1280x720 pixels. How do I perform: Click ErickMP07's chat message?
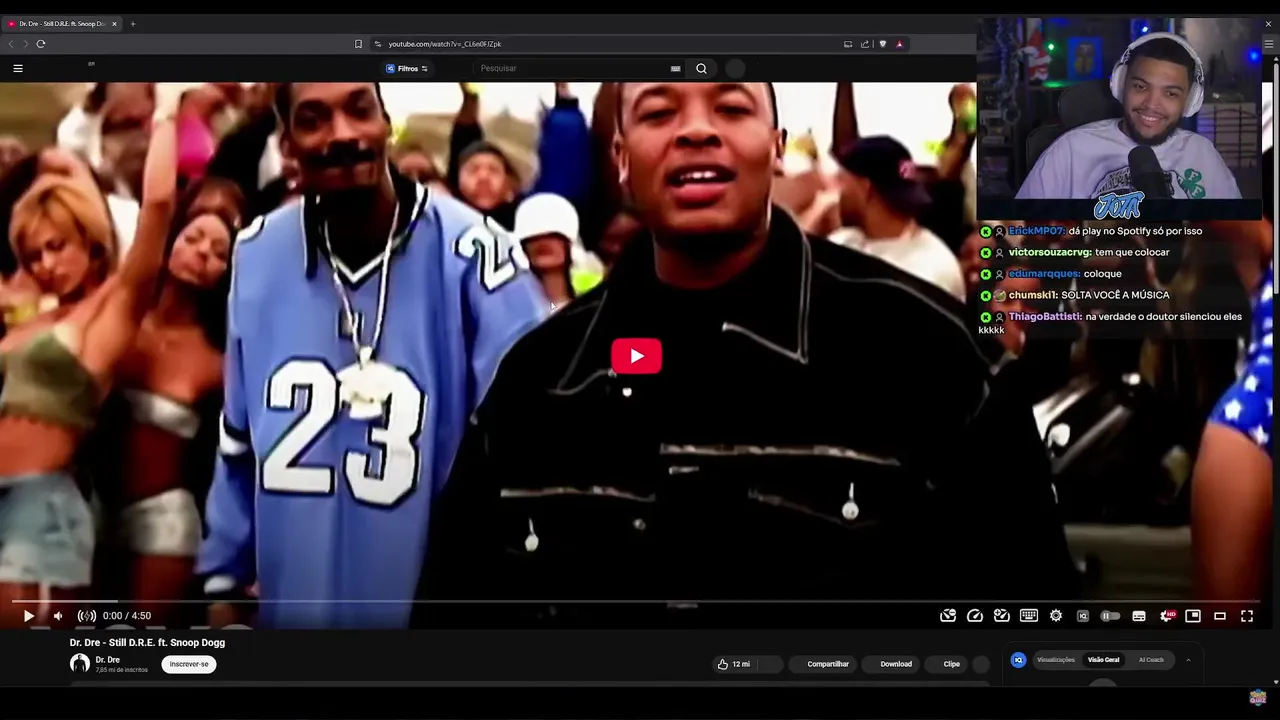(1092, 231)
